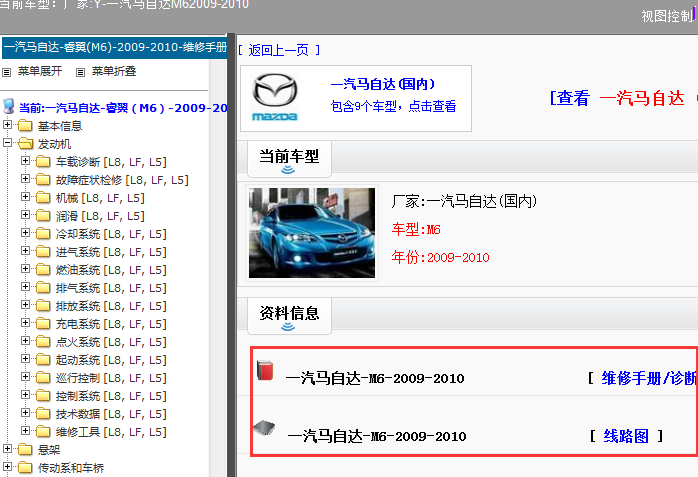Click folder icon of 排放系统
Screen dimensions: 698x477
(x=43, y=306)
